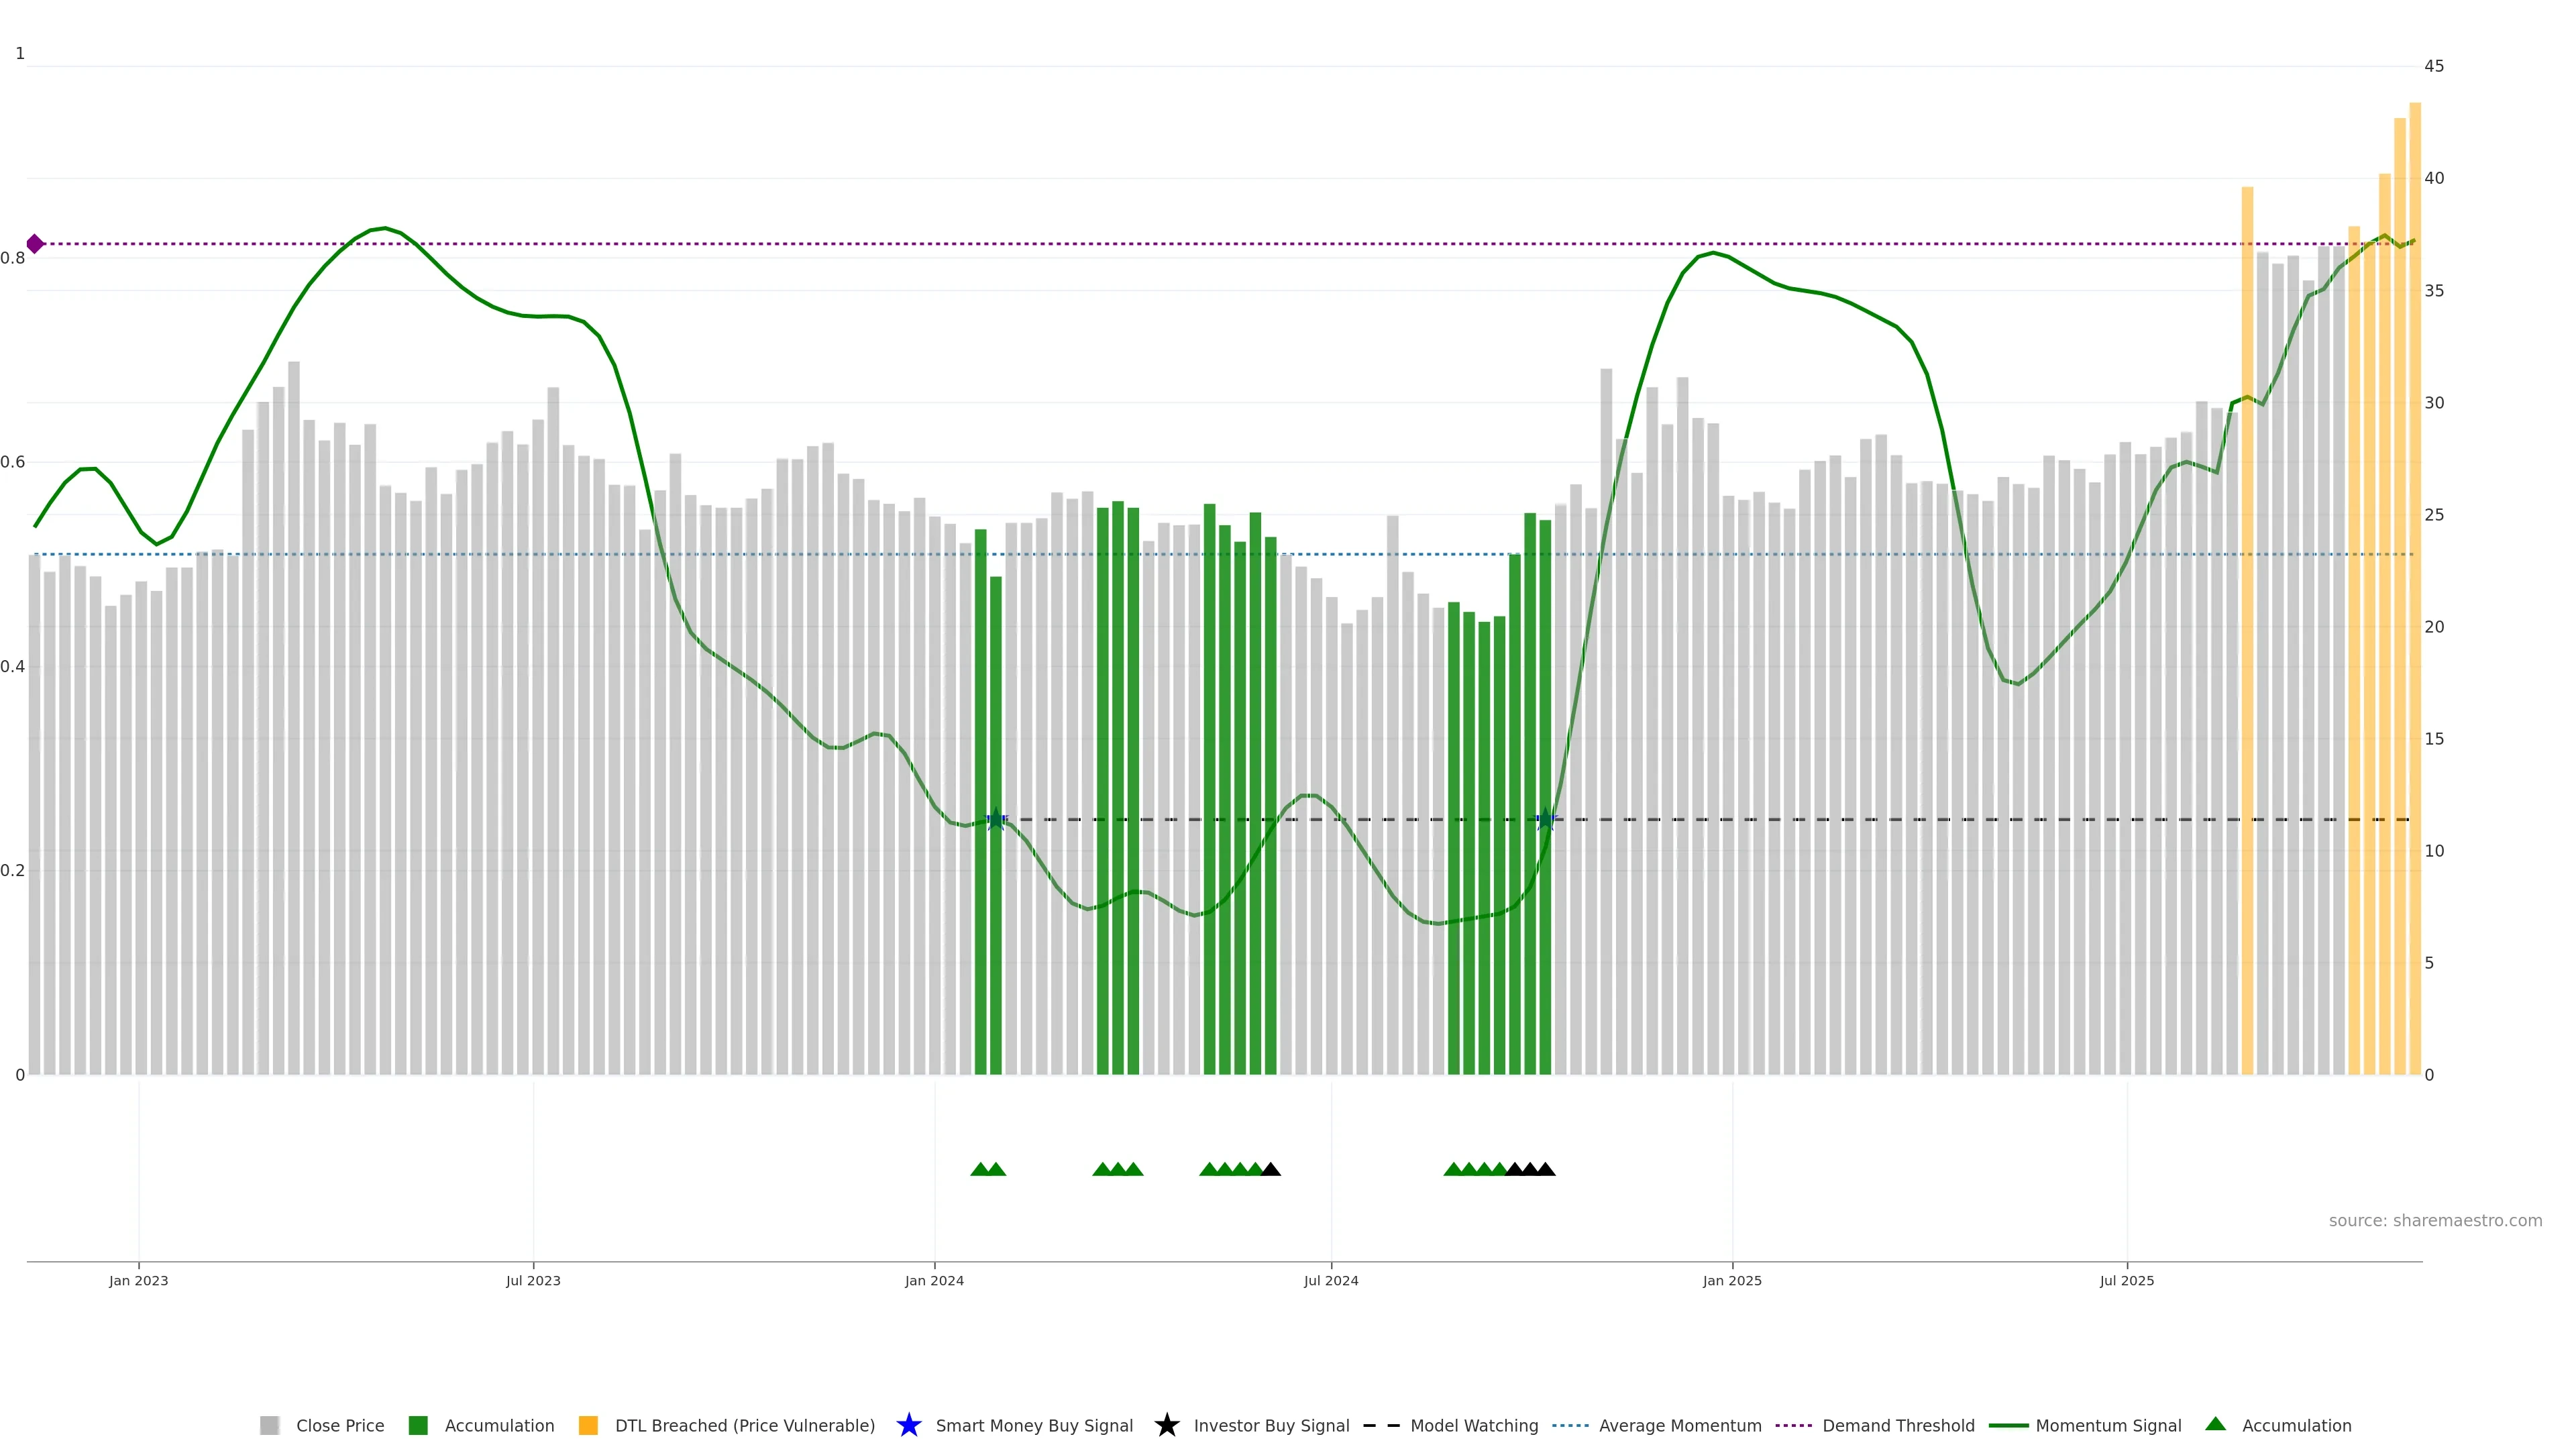This screenshot has width=2576, height=1449.
Task: Click the star marker near October 2024
Action: [x=1545, y=820]
